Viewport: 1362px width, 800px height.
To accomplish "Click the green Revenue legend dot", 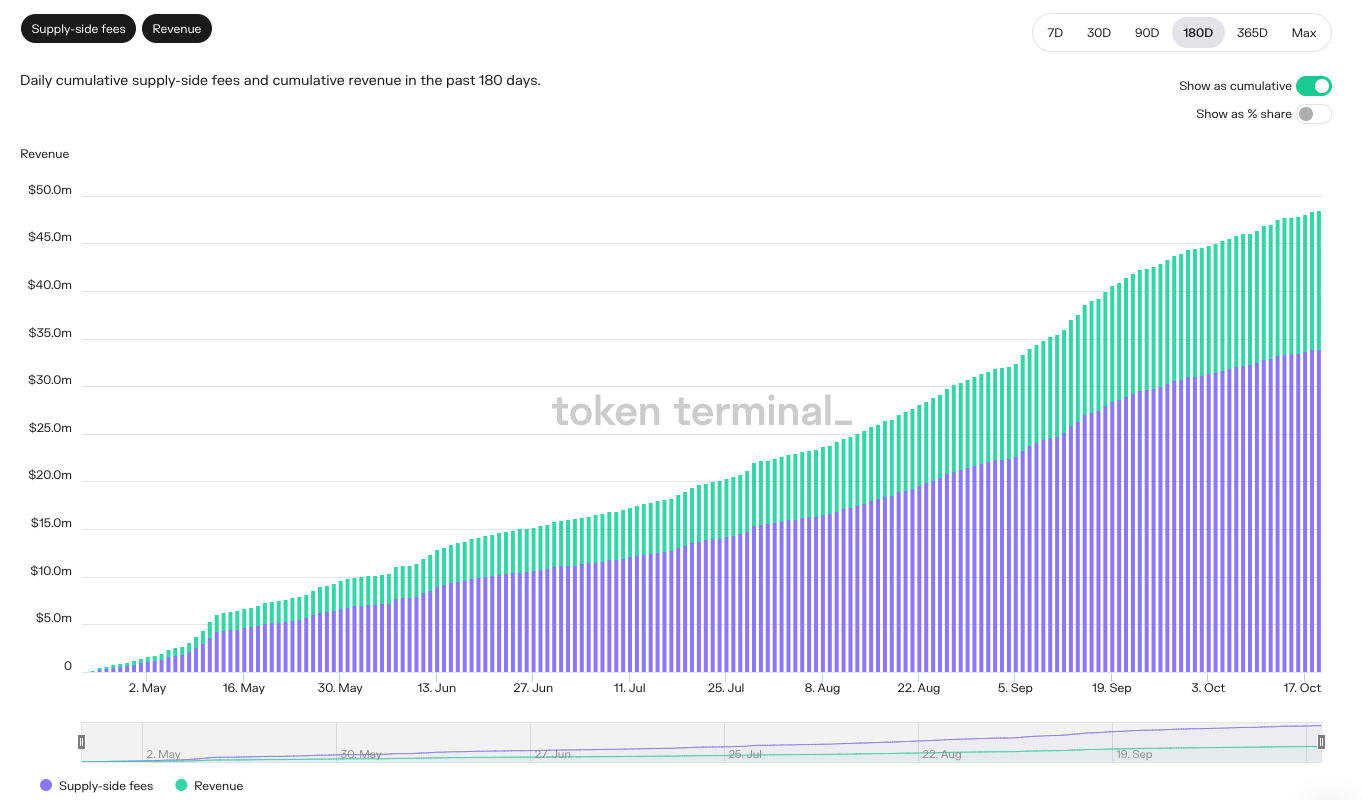I will (181, 786).
